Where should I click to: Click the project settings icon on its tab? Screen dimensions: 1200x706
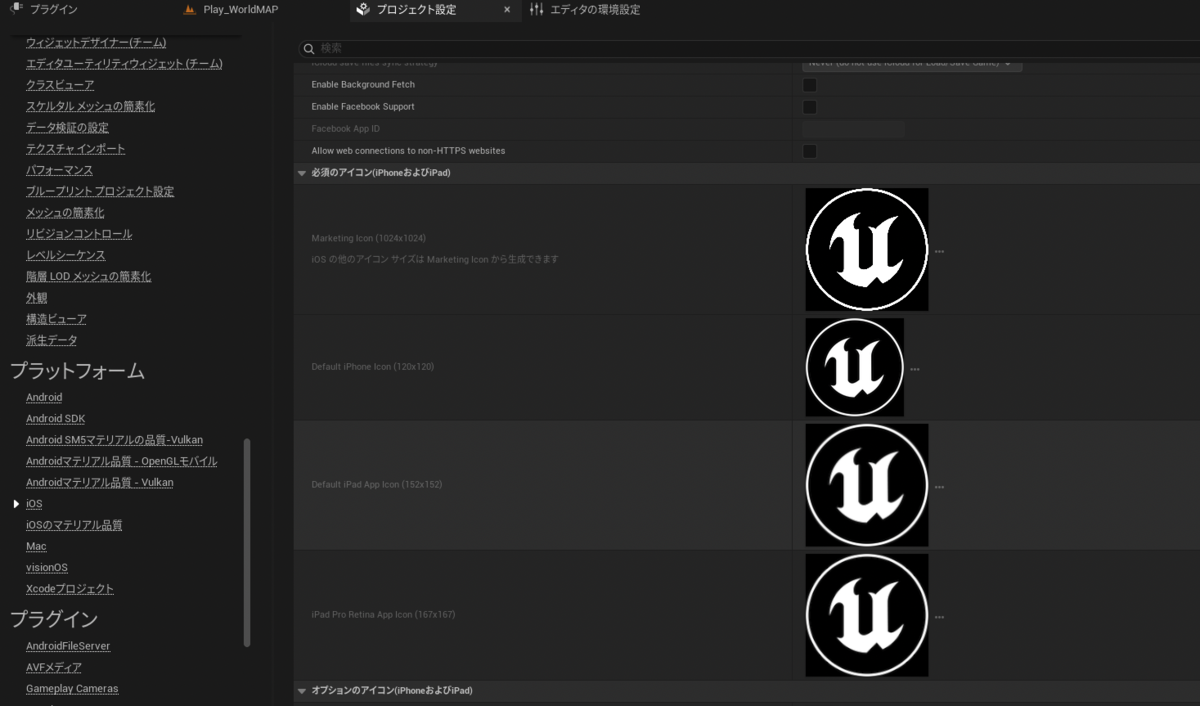pyautogui.click(x=363, y=9)
